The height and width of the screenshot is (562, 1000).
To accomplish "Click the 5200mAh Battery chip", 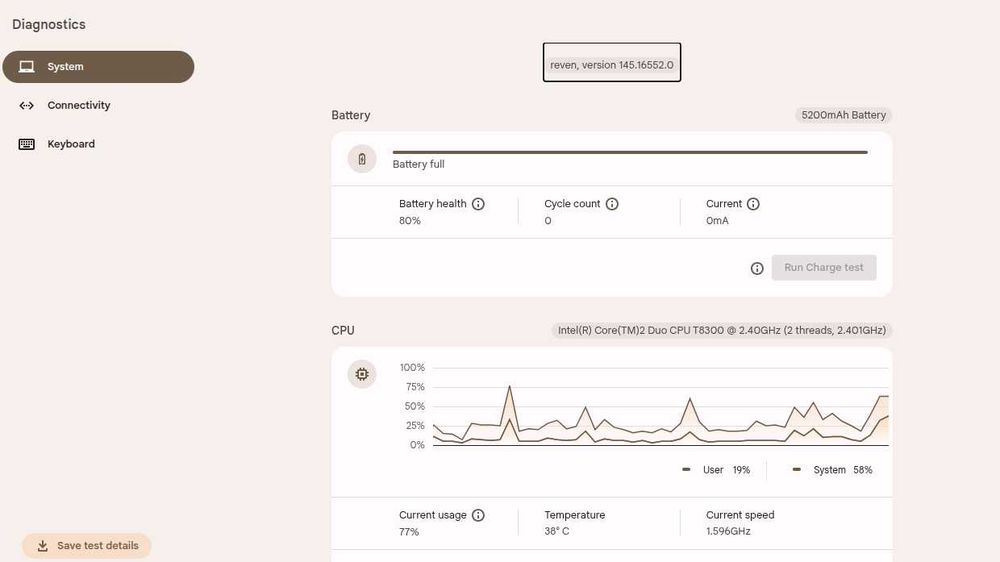I will pos(843,115).
